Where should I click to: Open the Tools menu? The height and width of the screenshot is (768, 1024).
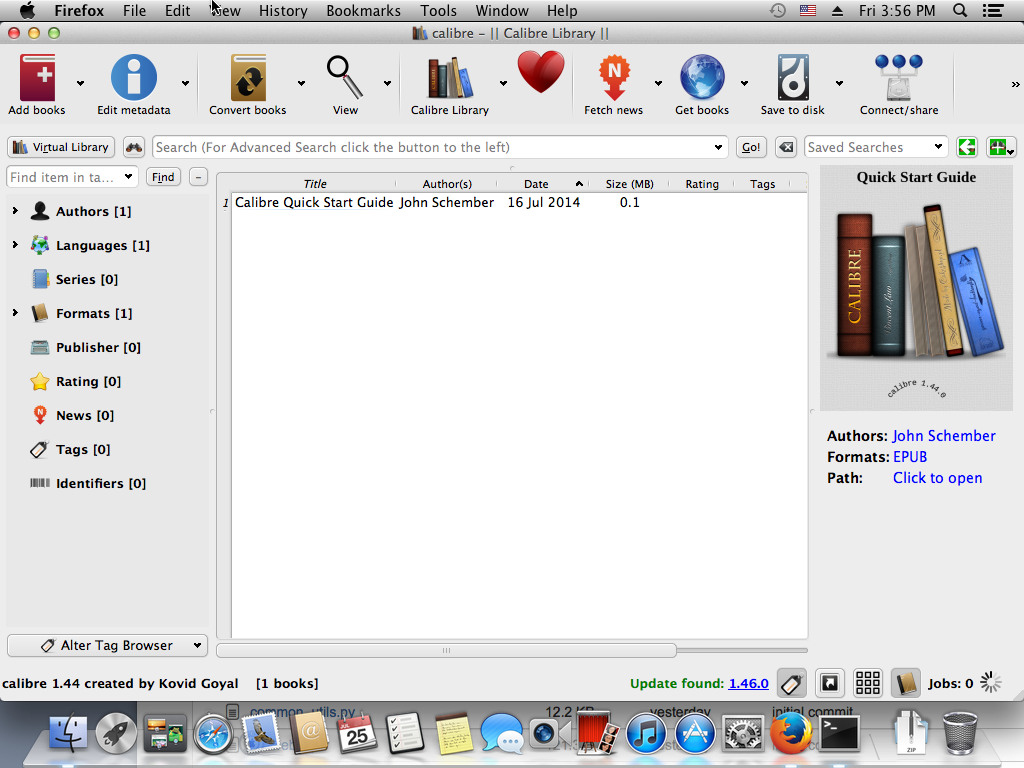438,10
